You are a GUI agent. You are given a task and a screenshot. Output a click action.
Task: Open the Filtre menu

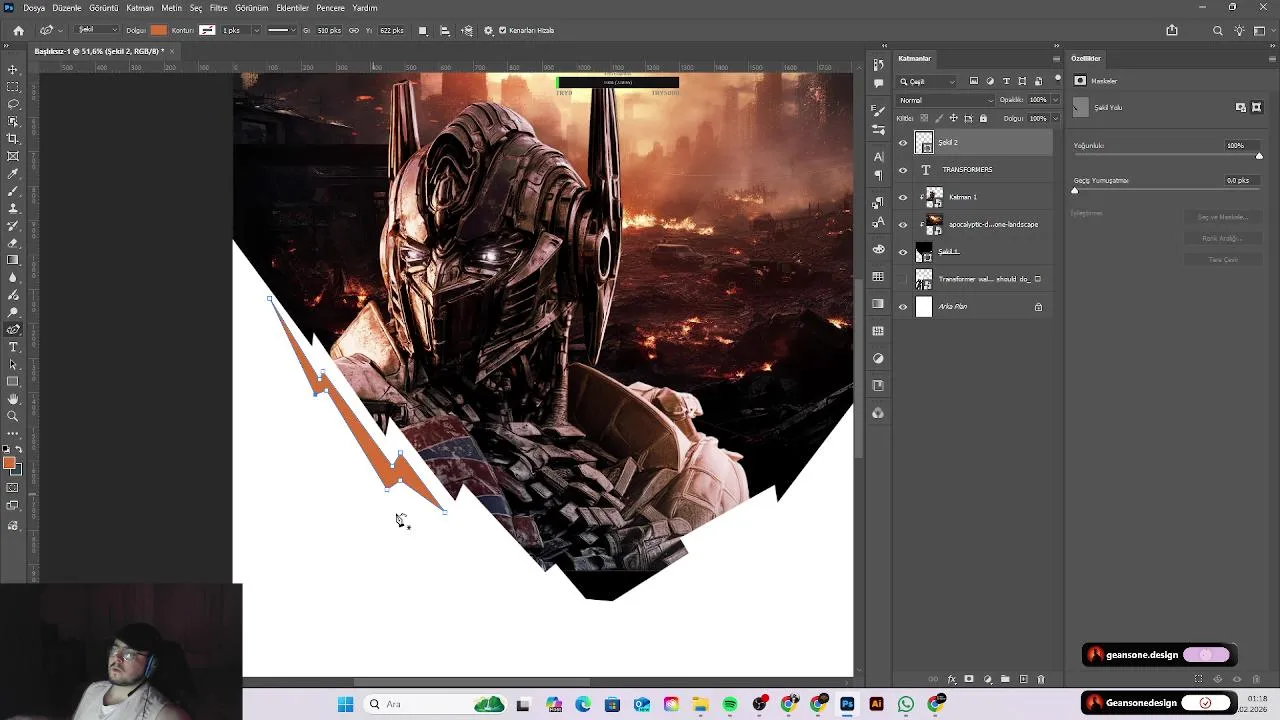218,8
